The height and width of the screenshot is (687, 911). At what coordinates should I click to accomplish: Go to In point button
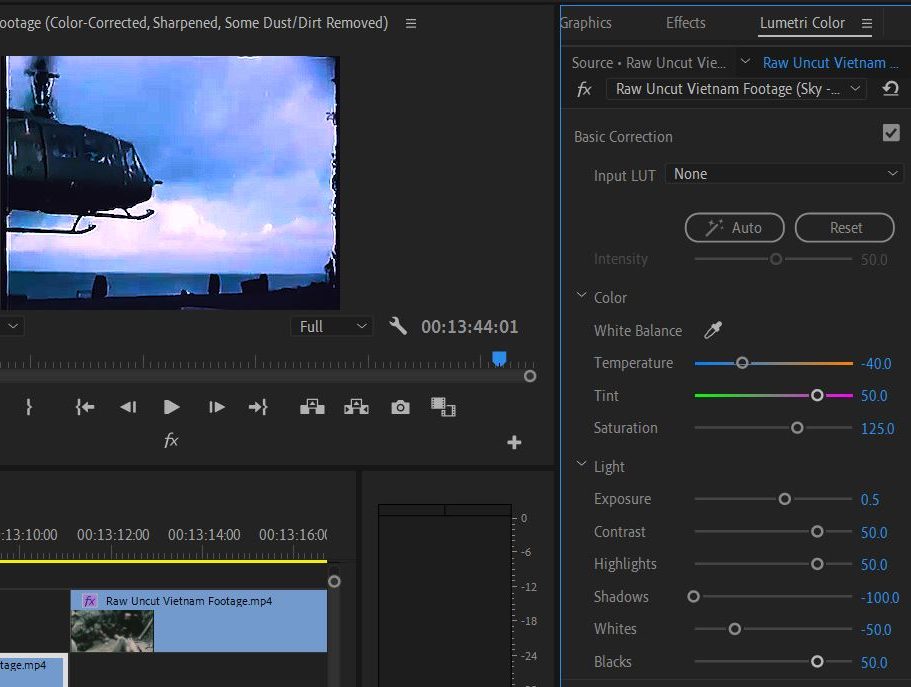(x=85, y=407)
